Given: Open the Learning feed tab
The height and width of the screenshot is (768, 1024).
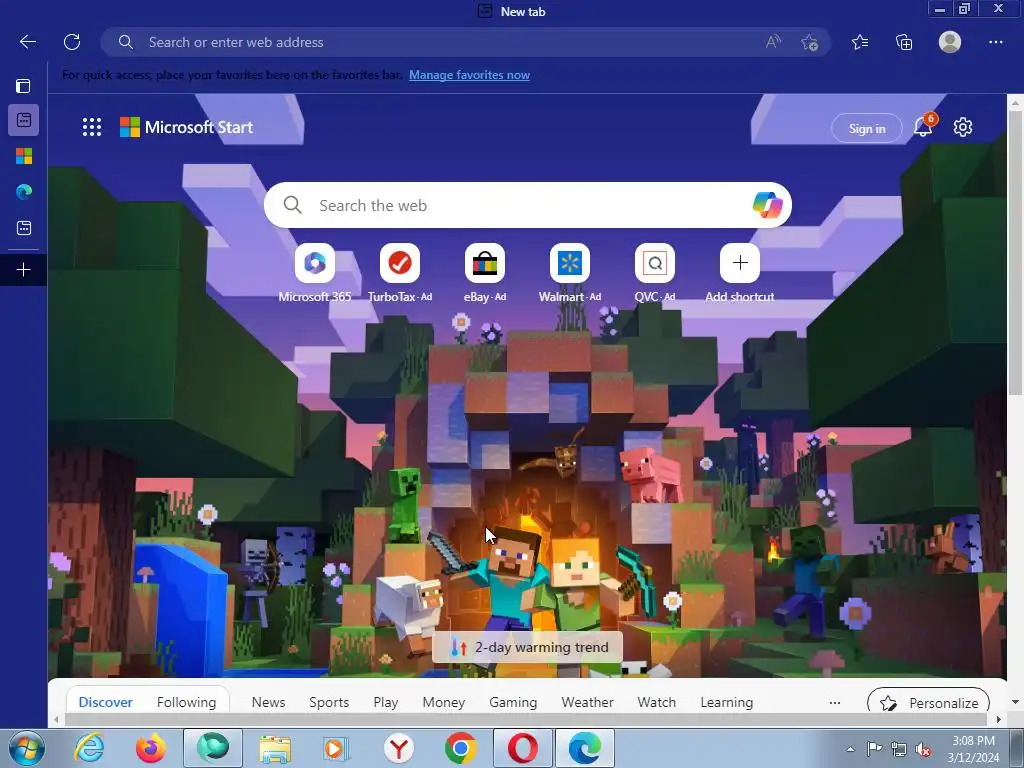Looking at the screenshot, I should pyautogui.click(x=726, y=703).
